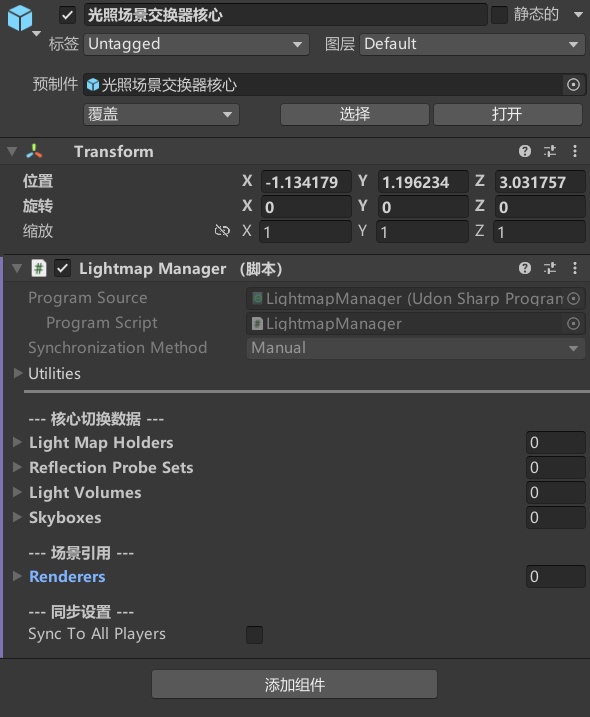Toggle the GameObject active checkbox
Viewport: 590px width, 717px height.
point(67,15)
